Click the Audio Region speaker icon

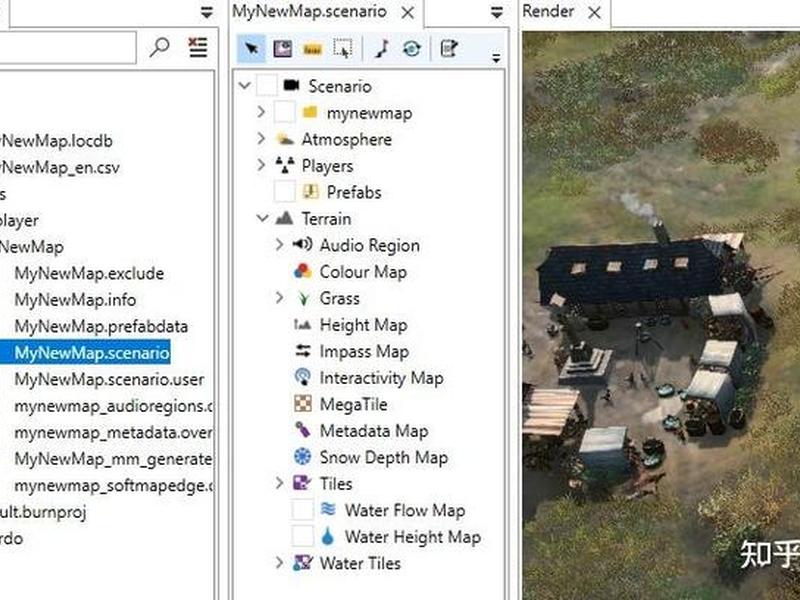pyautogui.click(x=303, y=244)
